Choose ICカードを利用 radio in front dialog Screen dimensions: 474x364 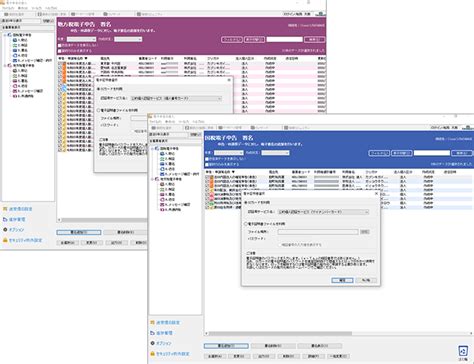tap(246, 202)
